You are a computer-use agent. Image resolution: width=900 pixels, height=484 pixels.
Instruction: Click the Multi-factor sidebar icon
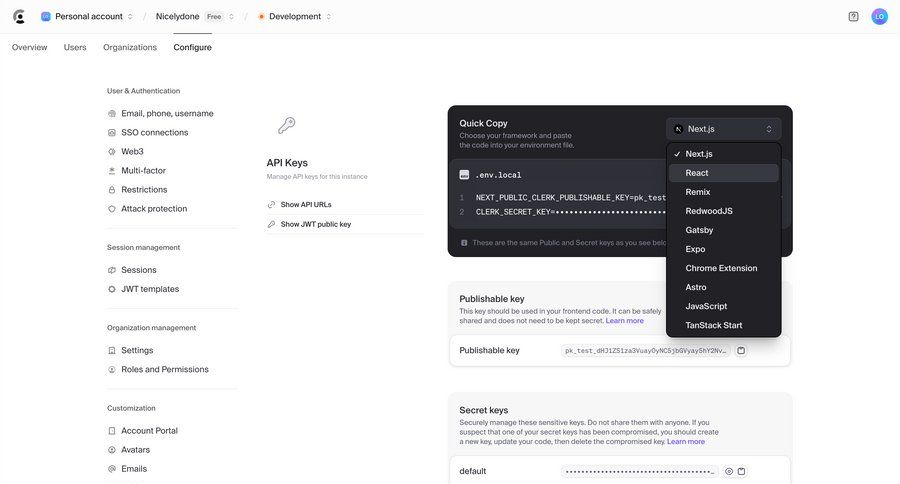112,171
